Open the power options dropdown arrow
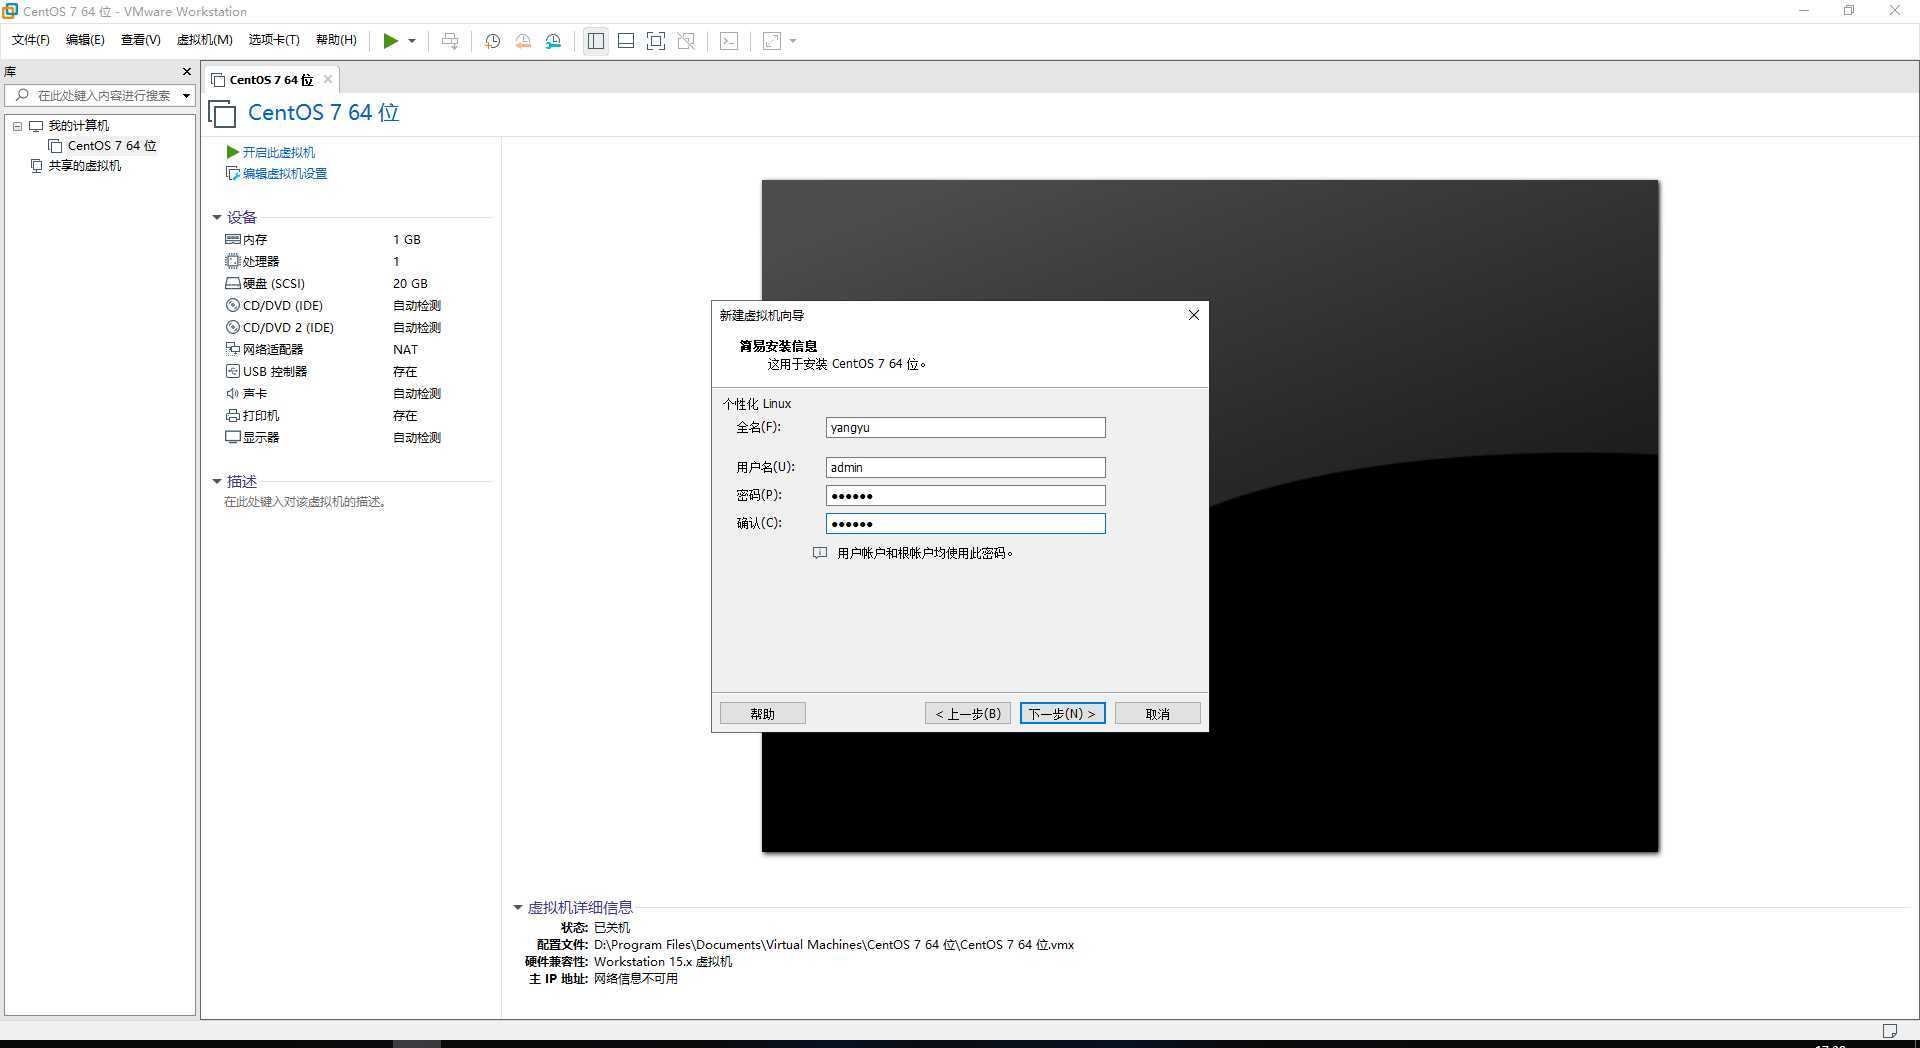Screen dimensions: 1920x1048 coord(411,41)
